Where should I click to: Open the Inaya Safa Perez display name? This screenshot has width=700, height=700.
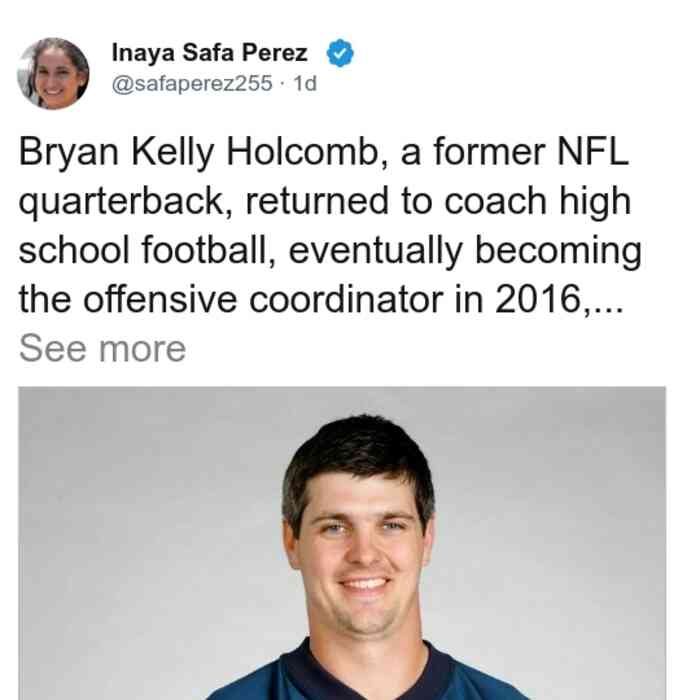coord(209,53)
